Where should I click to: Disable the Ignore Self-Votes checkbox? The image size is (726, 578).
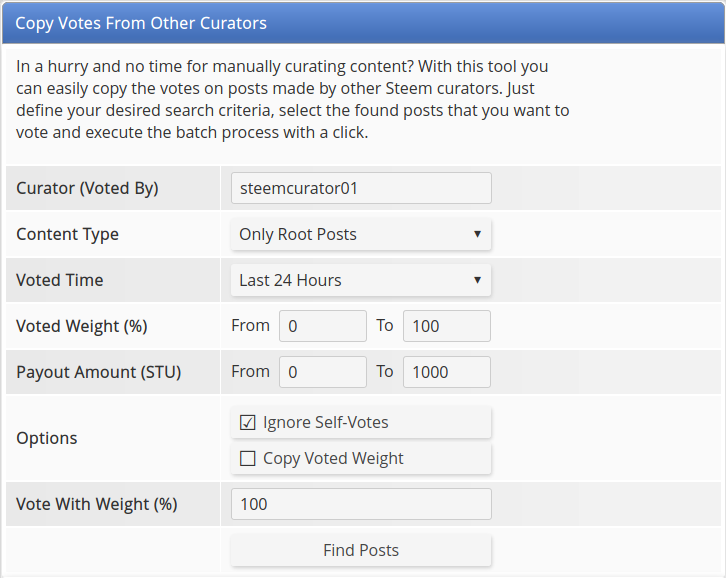(248, 423)
